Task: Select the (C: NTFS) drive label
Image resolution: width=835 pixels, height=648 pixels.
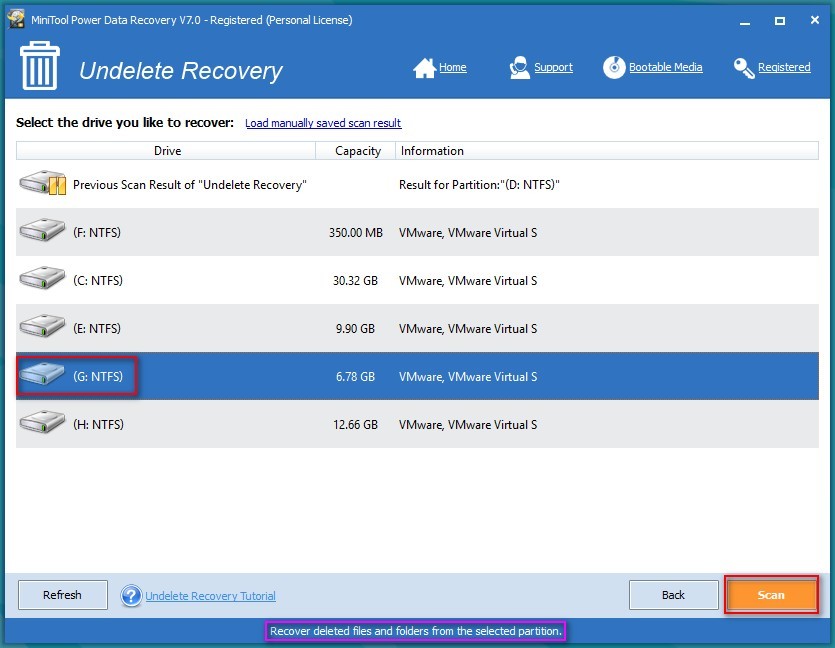Action: (98, 281)
